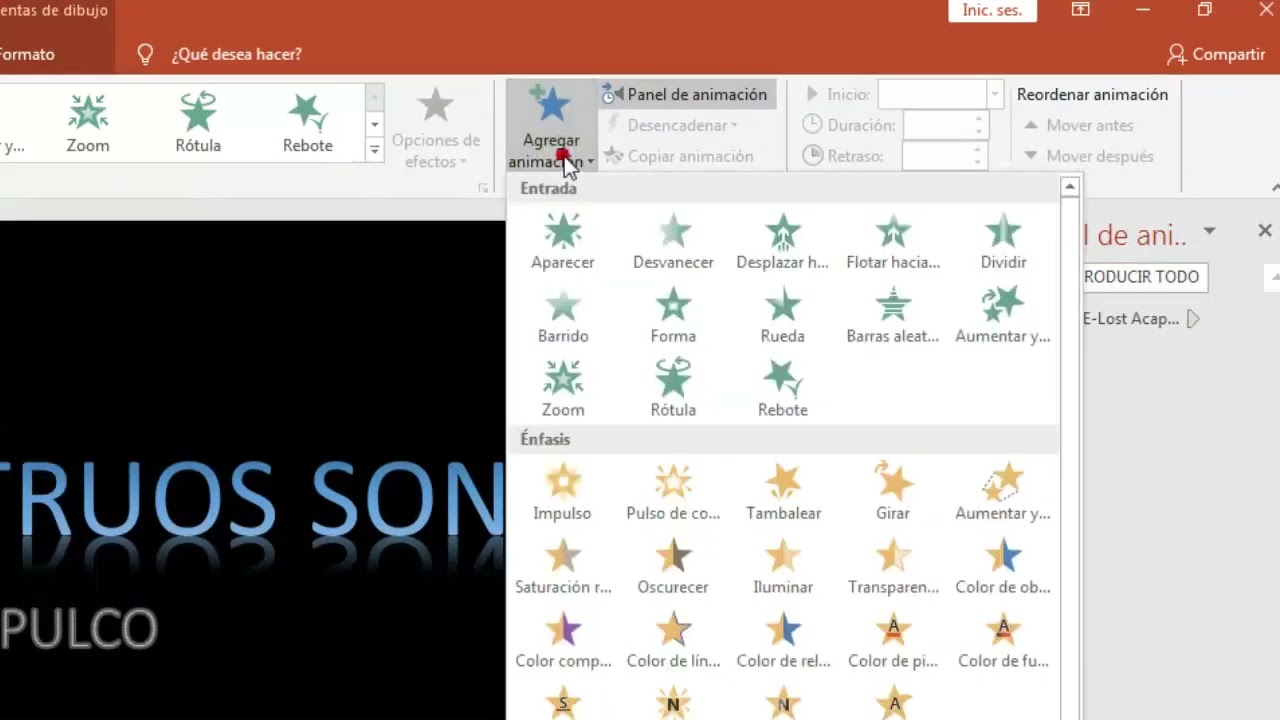Click the lightbulb Tell Me icon
The height and width of the screenshot is (720, 1280).
click(x=145, y=54)
